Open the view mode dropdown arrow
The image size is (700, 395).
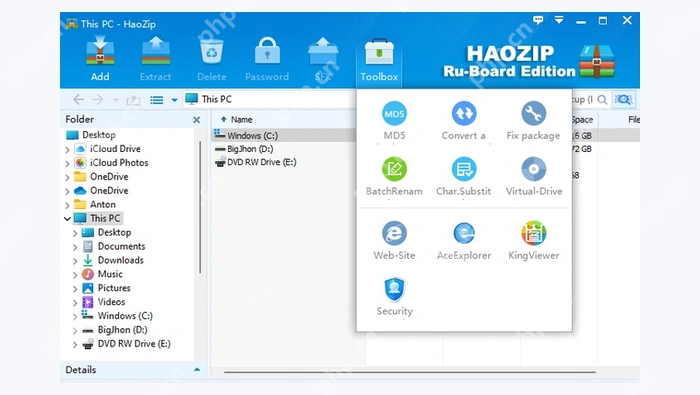click(x=175, y=100)
